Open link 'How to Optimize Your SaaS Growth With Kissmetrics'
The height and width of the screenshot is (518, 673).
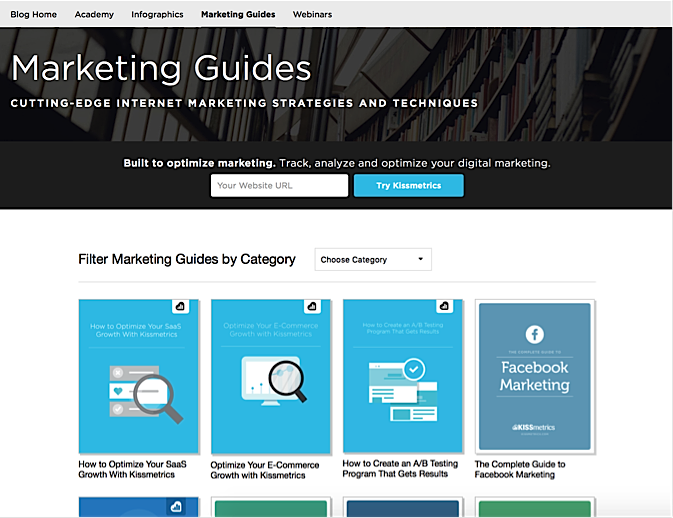pyautogui.click(x=132, y=469)
